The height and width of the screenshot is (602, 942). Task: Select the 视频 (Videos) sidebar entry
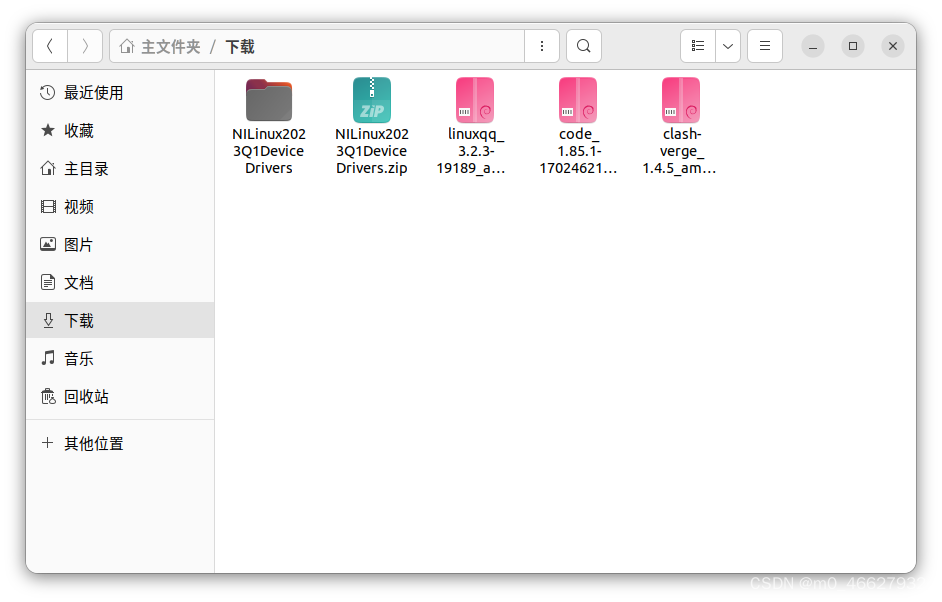coord(48,206)
